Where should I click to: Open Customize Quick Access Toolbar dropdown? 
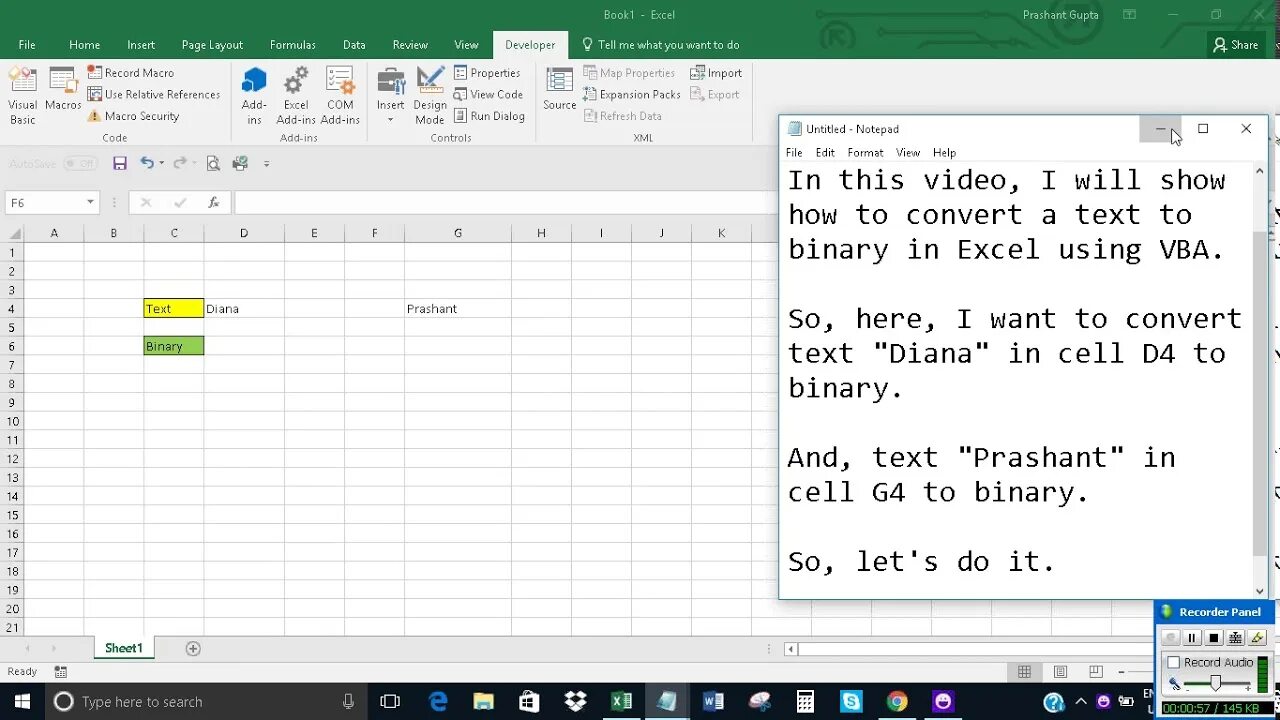point(266,163)
